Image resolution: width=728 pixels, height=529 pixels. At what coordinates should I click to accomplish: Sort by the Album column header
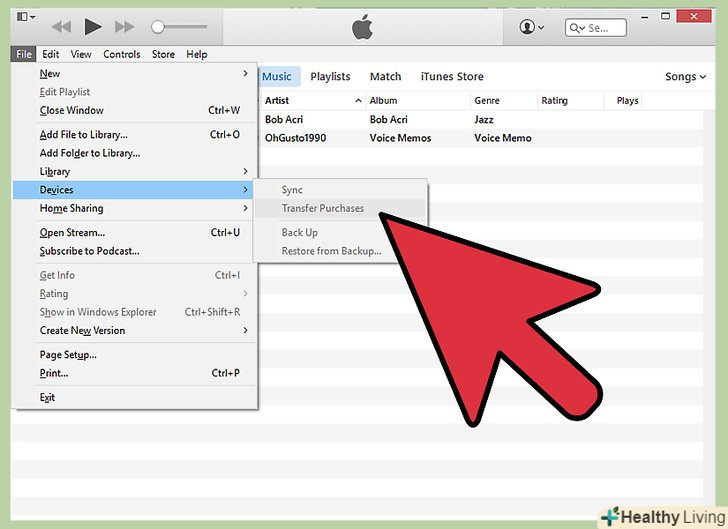pyautogui.click(x=418, y=101)
